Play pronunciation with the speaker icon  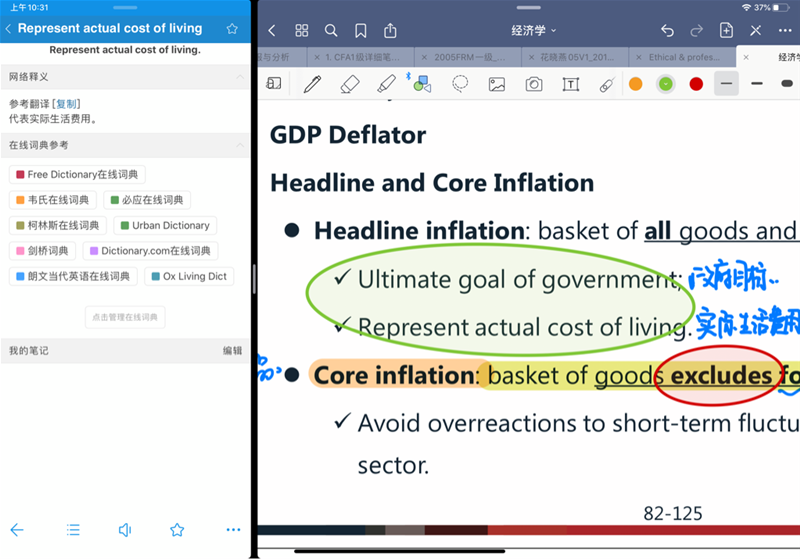(x=125, y=529)
